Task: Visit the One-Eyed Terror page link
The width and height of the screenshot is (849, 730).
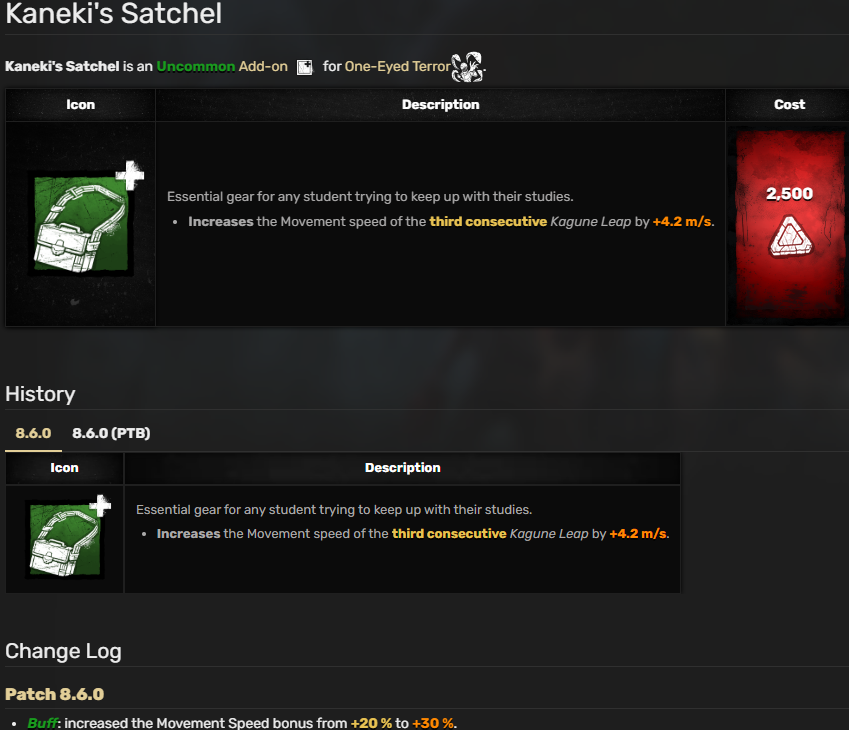Action: coord(397,66)
